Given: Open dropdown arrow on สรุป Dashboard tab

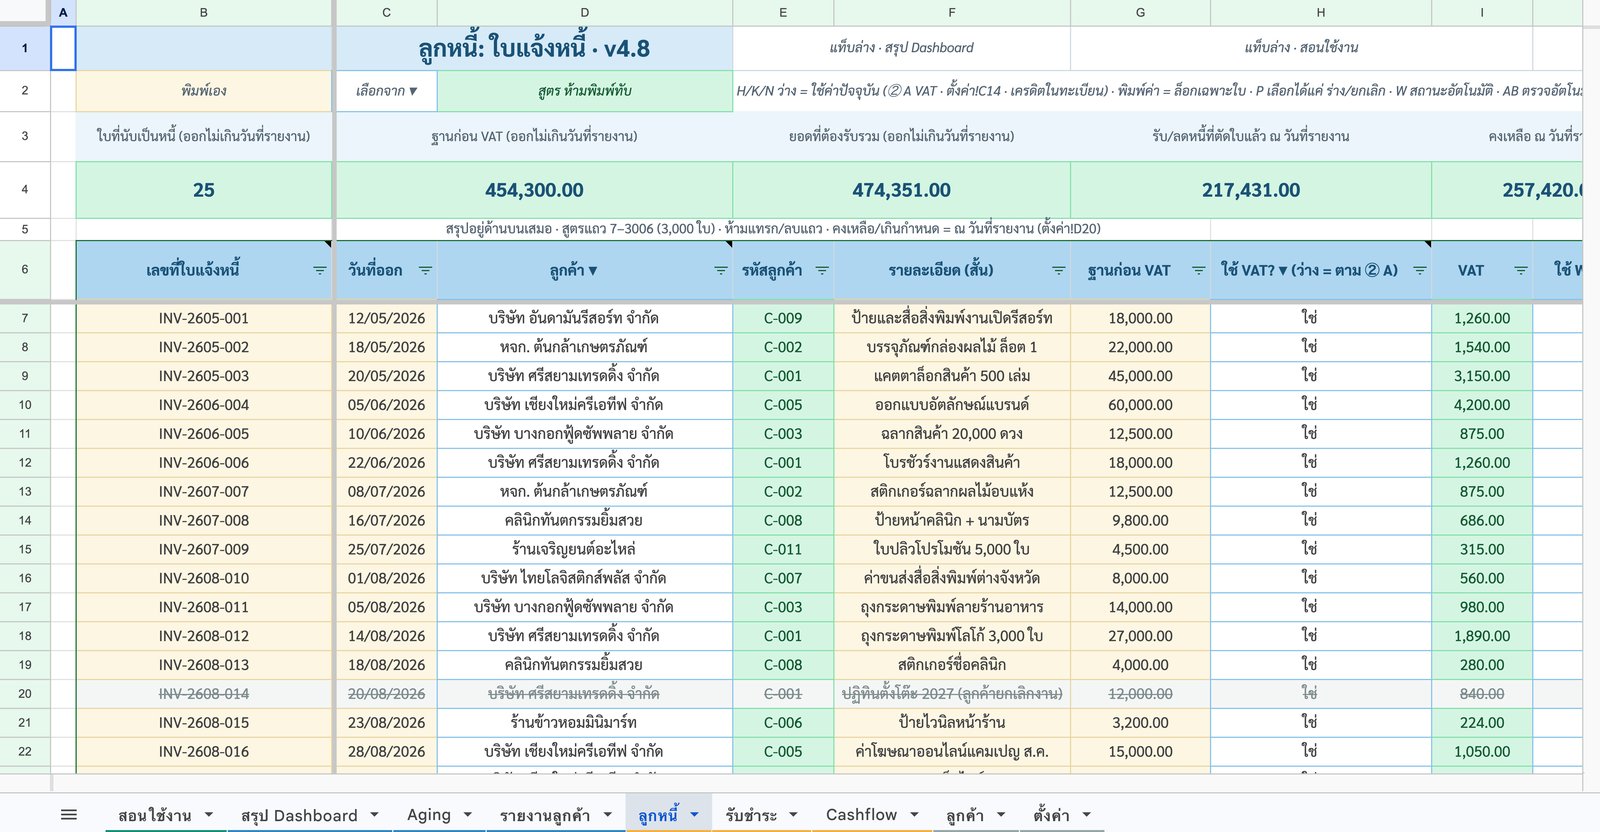Looking at the screenshot, I should click(x=375, y=815).
